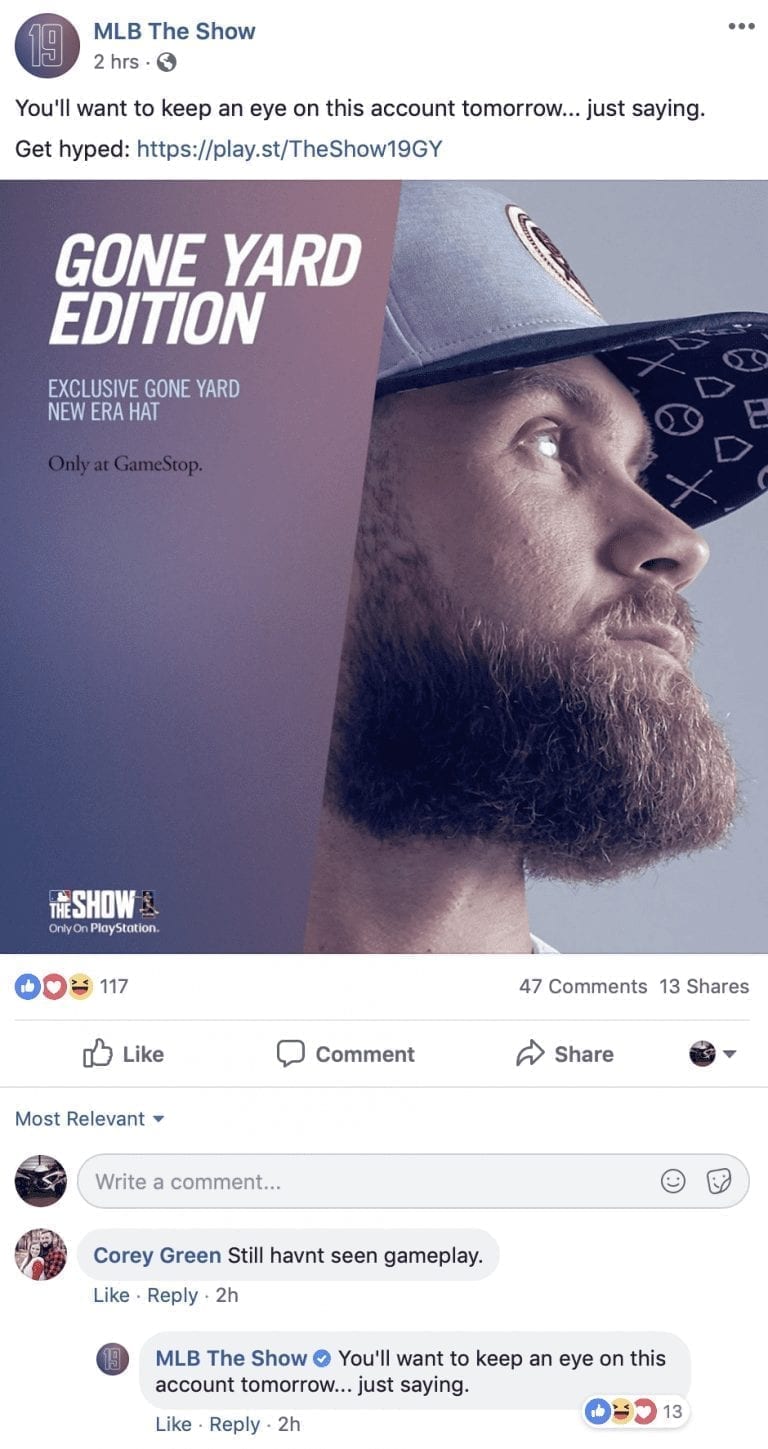Like Corey Green's comment

pyautogui.click(x=111, y=1295)
